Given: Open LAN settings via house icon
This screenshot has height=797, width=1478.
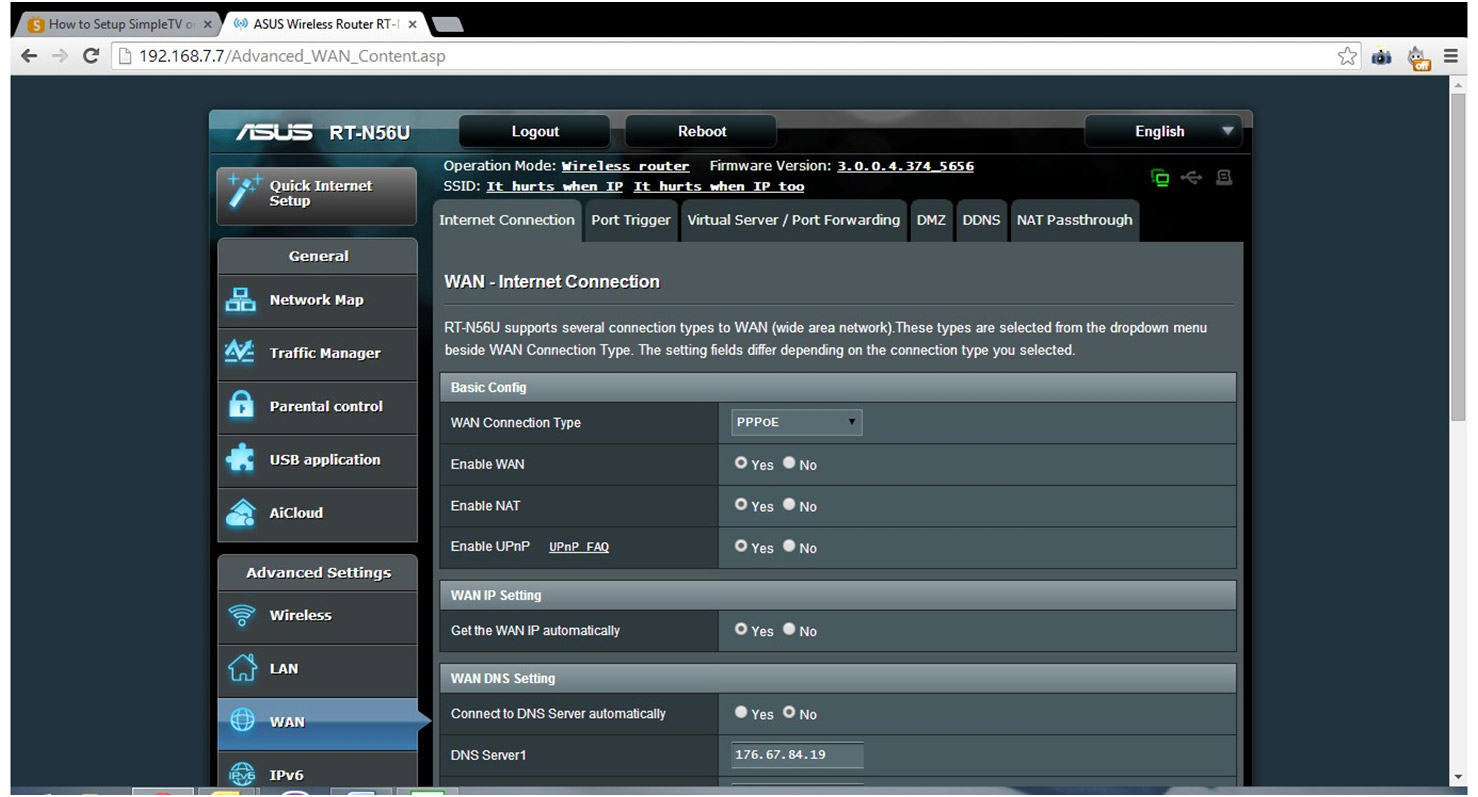Looking at the screenshot, I should click(242, 668).
